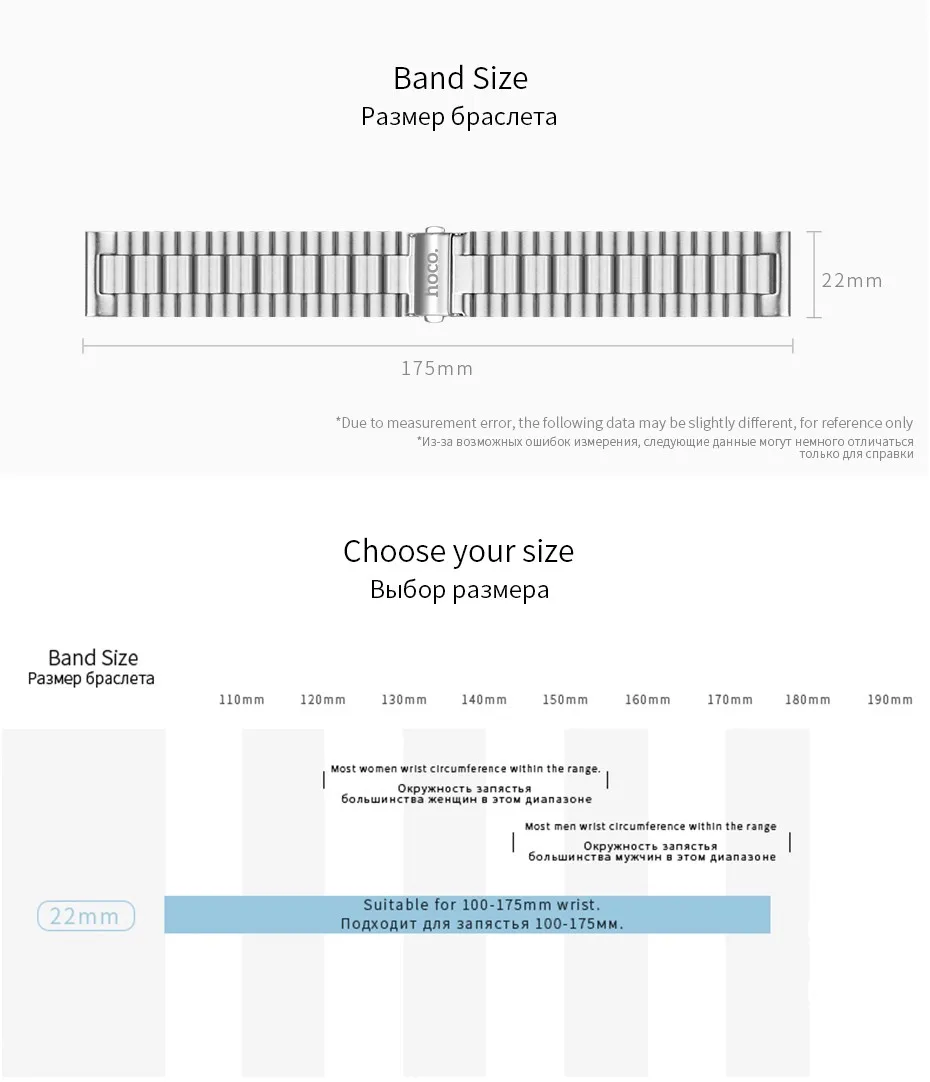930x1082 pixels.
Task: Click the 22mm size pill button
Action: [x=86, y=916]
